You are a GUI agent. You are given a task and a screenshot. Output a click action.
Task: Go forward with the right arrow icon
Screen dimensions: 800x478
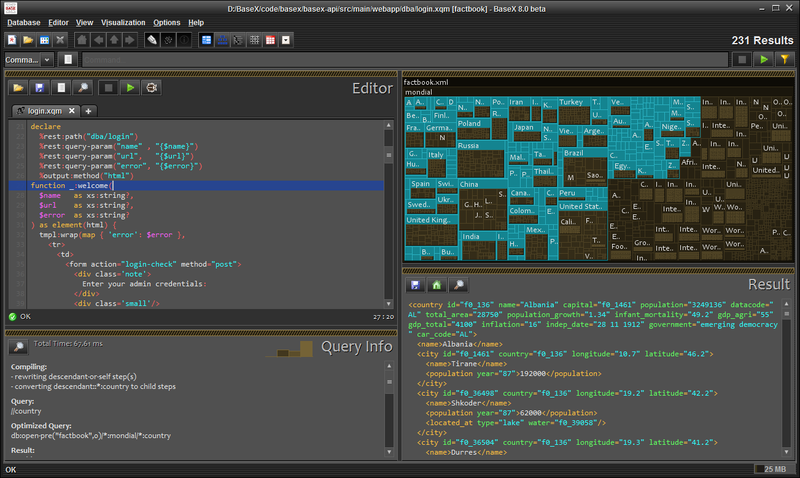(130, 40)
